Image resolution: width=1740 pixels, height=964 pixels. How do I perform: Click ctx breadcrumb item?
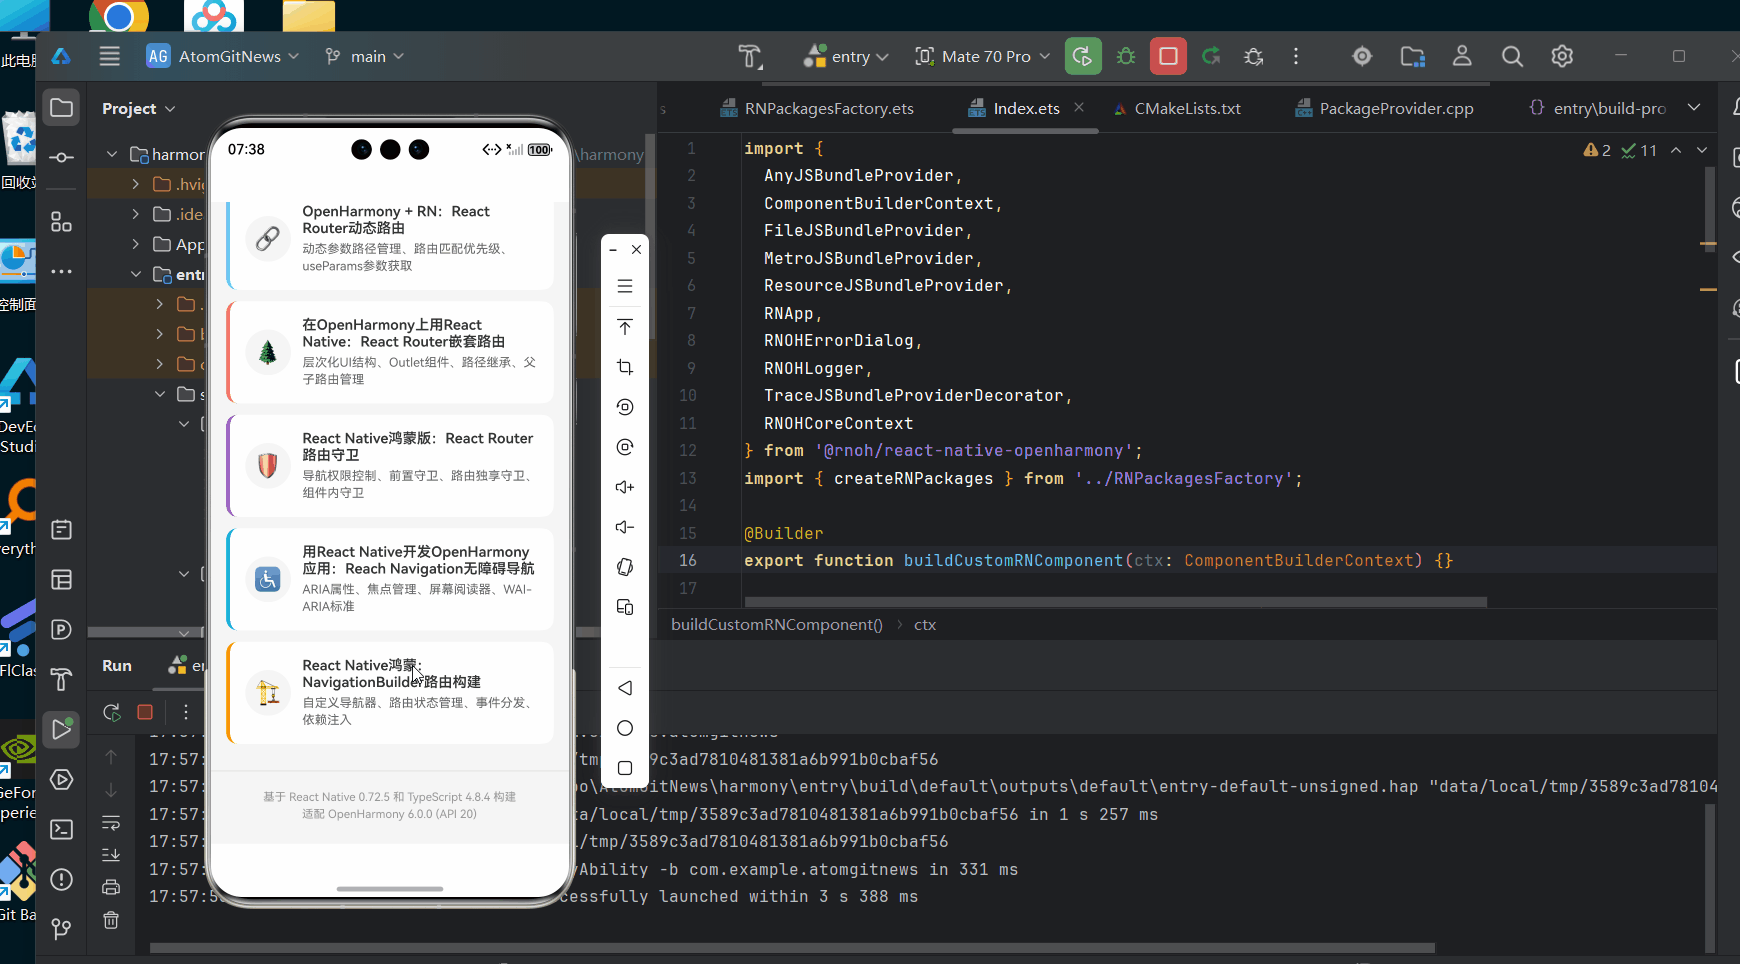(925, 624)
